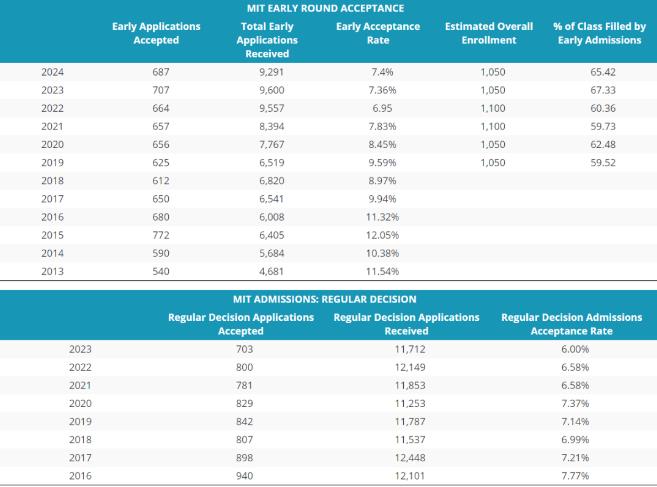
Task: Select the 10.38% acceptance rate value
Action: tap(382, 253)
